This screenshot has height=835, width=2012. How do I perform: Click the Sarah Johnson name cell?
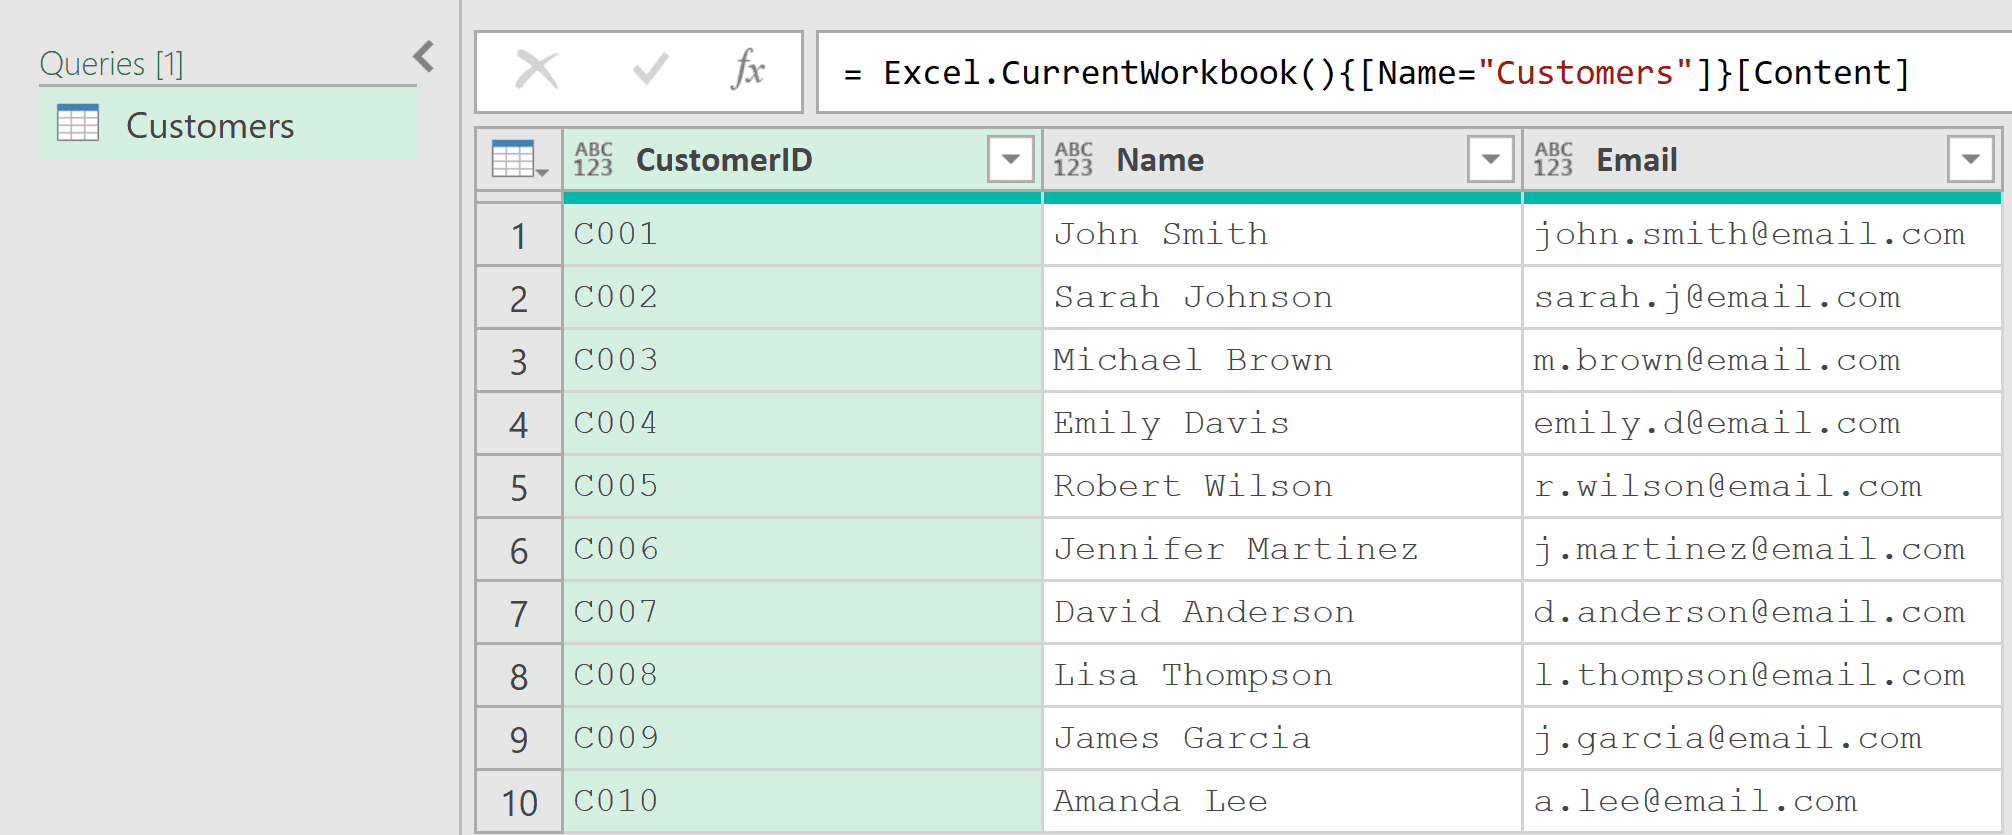(x=1282, y=298)
